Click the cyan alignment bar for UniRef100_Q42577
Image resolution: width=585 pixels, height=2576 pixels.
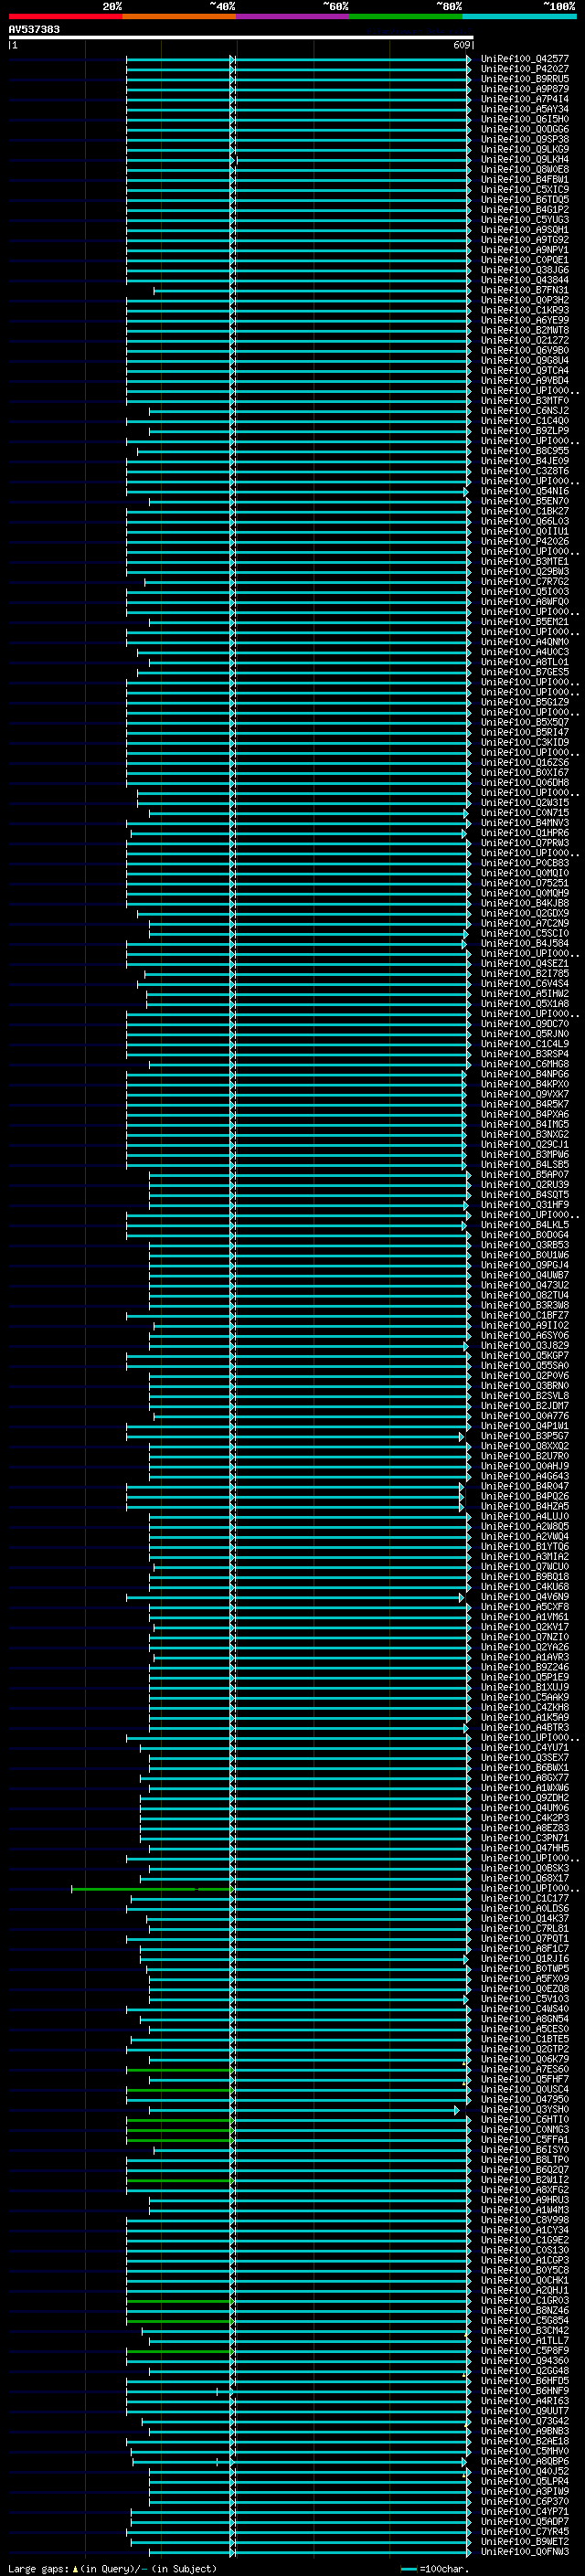[298, 59]
